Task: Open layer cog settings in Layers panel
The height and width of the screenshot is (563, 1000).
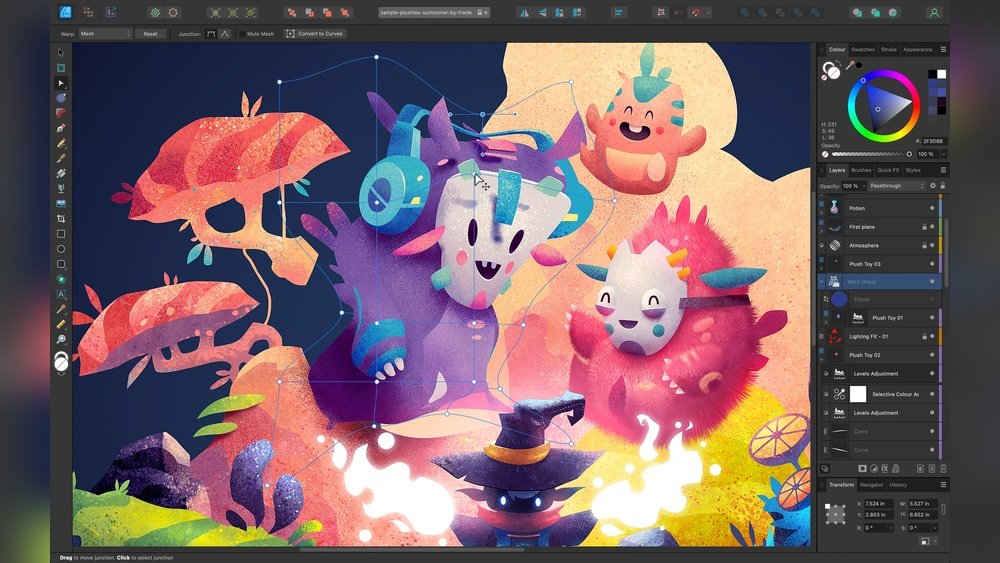Action: coord(932,186)
